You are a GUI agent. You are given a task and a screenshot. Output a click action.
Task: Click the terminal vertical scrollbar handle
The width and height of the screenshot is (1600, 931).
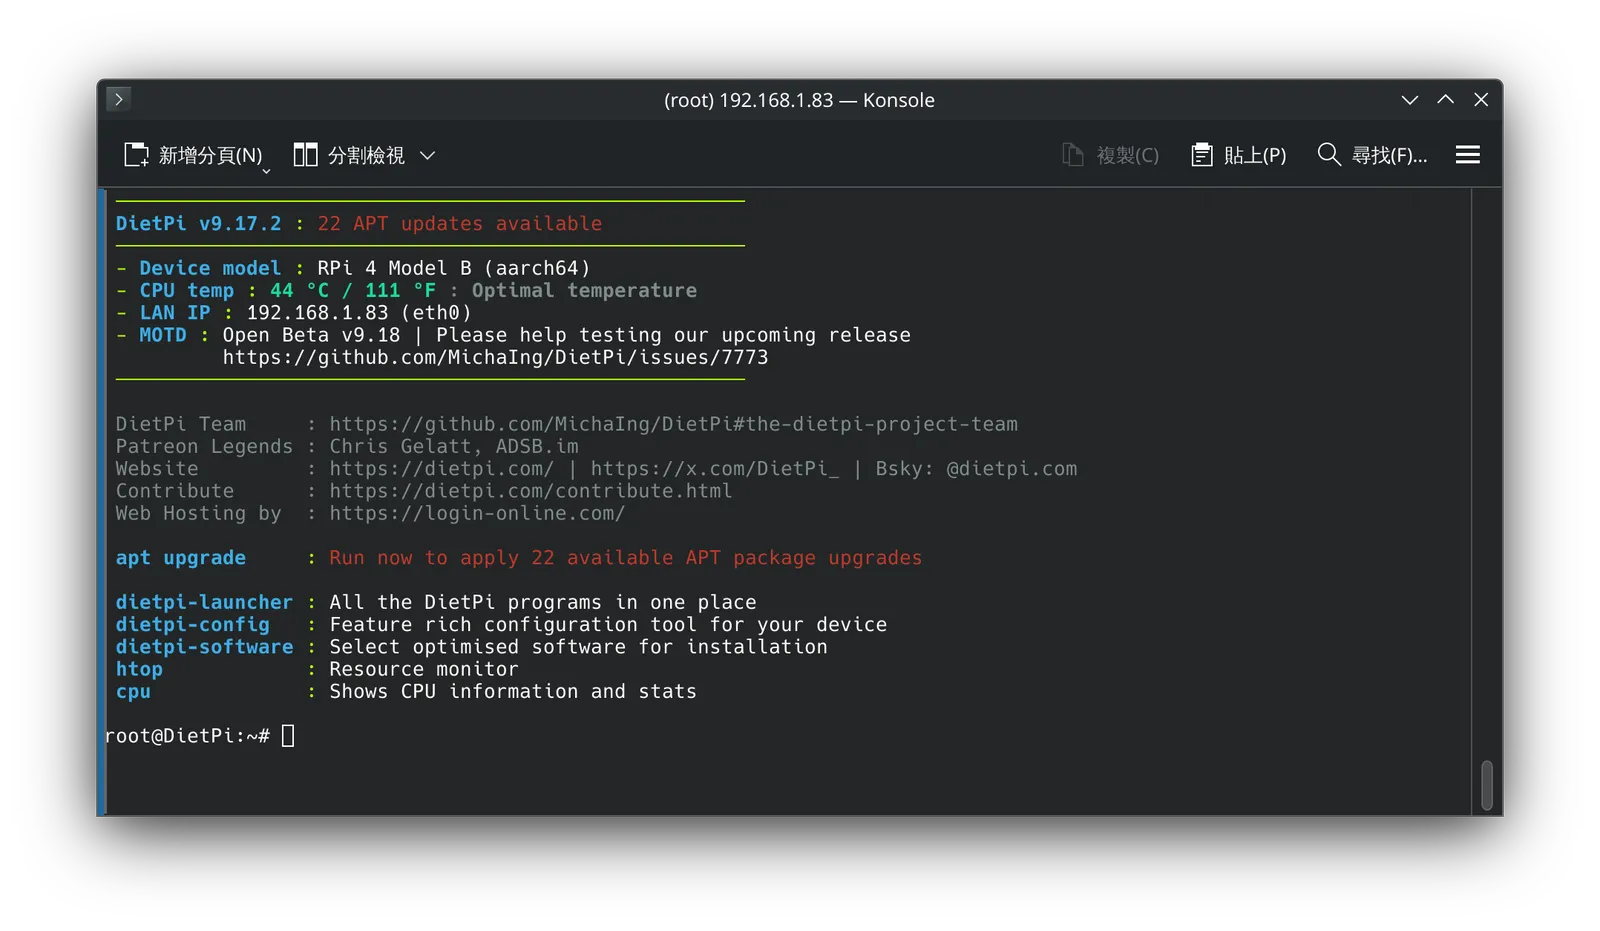point(1486,786)
